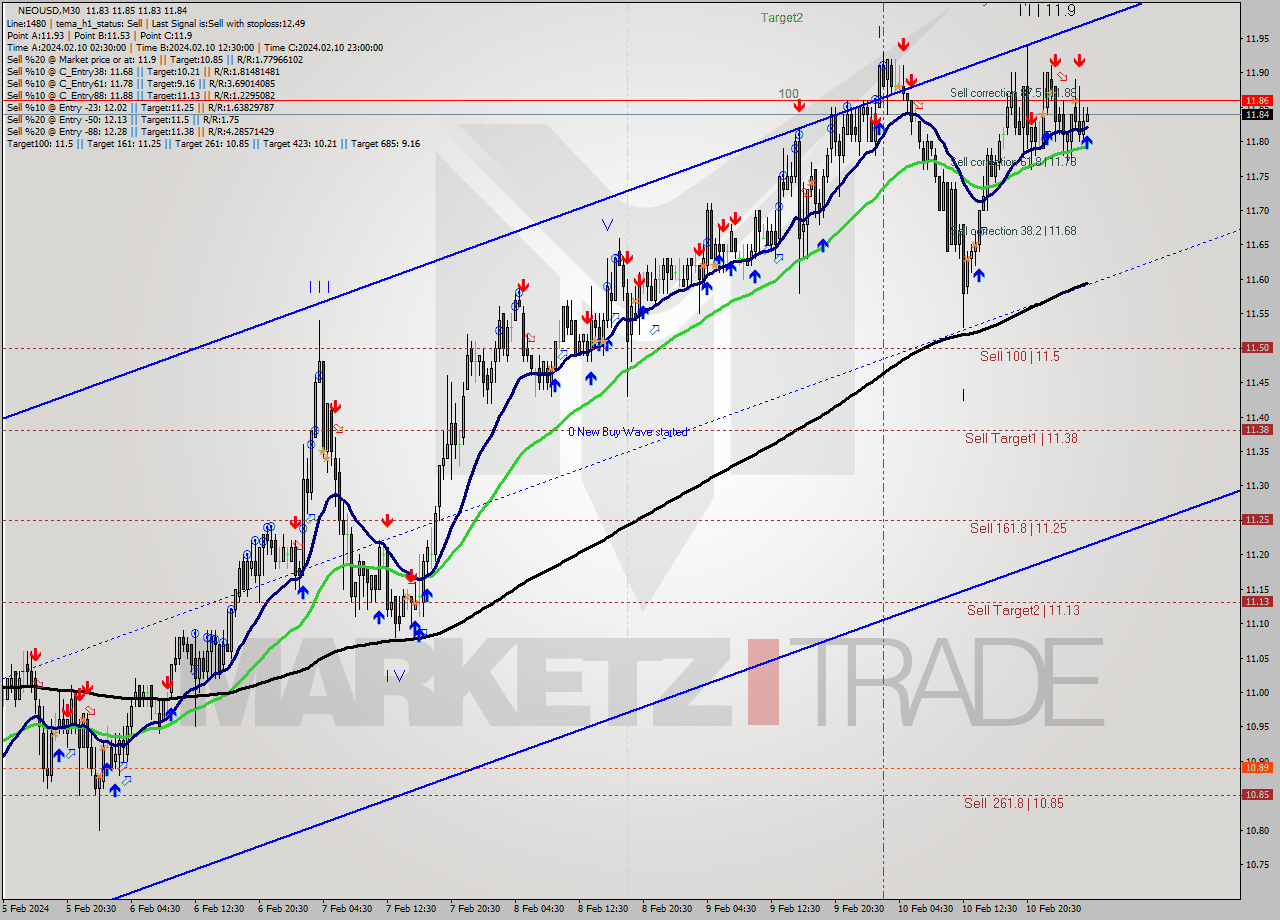Viewport: 1280px width, 920px height.
Task: Click the '7 Feb 04:30' time axis label
Action: [x=347, y=909]
